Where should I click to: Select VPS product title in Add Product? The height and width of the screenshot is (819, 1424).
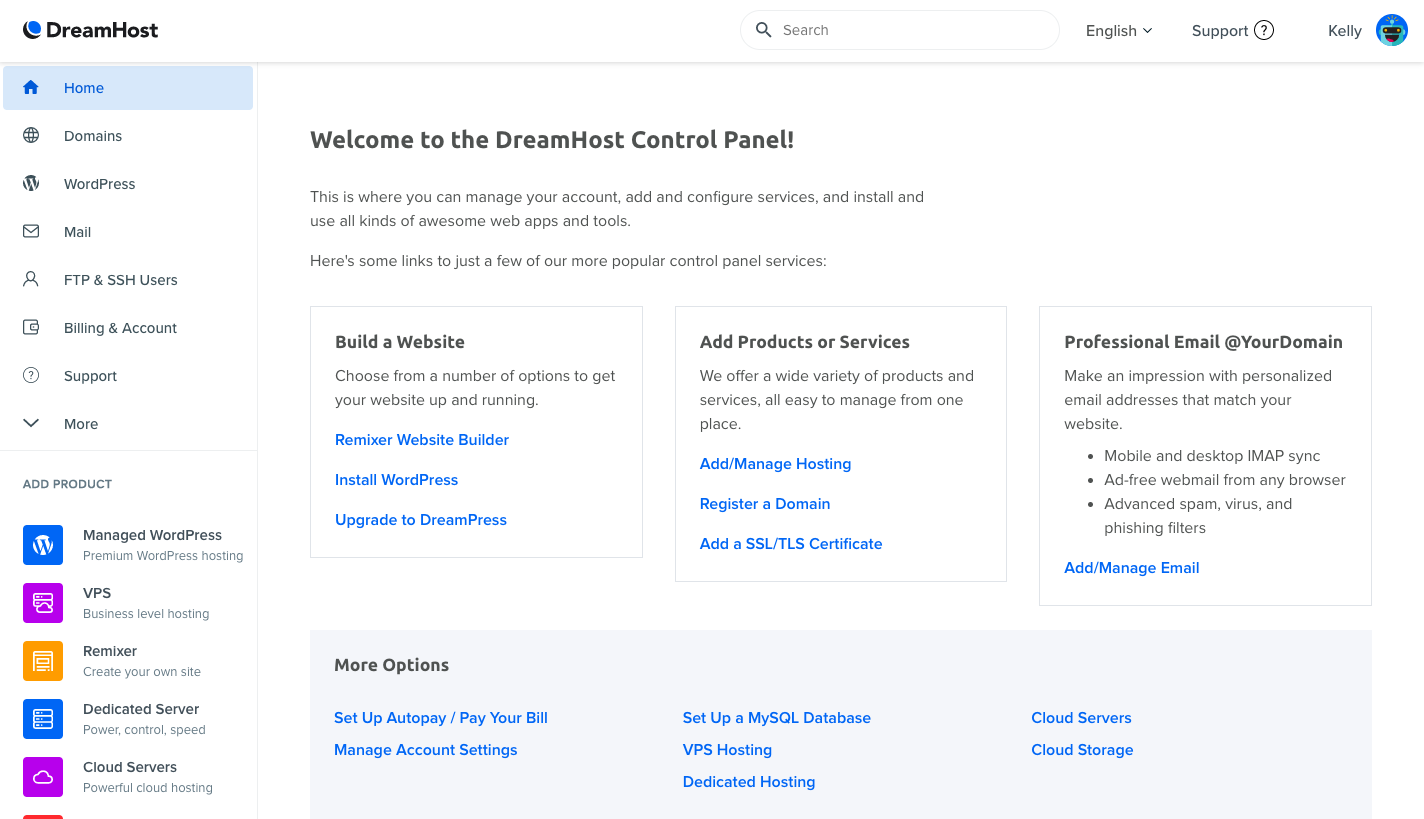pyautogui.click(x=97, y=593)
